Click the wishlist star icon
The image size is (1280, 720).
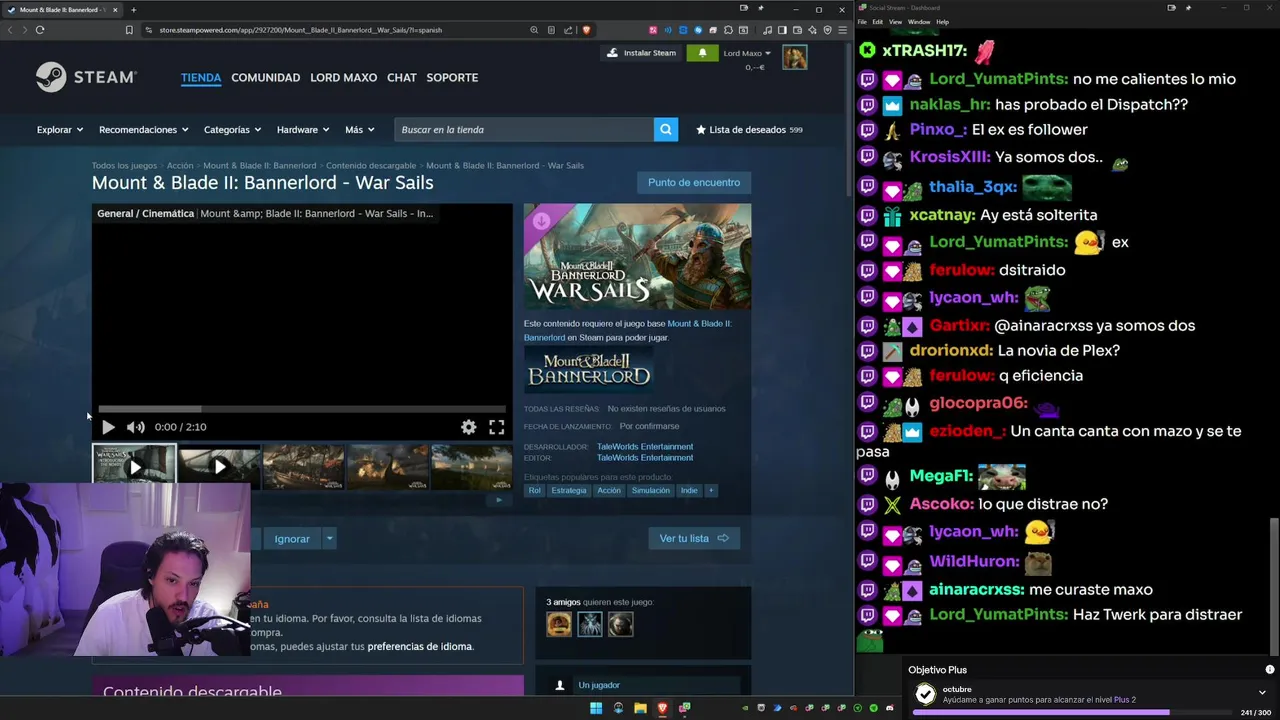[701, 129]
